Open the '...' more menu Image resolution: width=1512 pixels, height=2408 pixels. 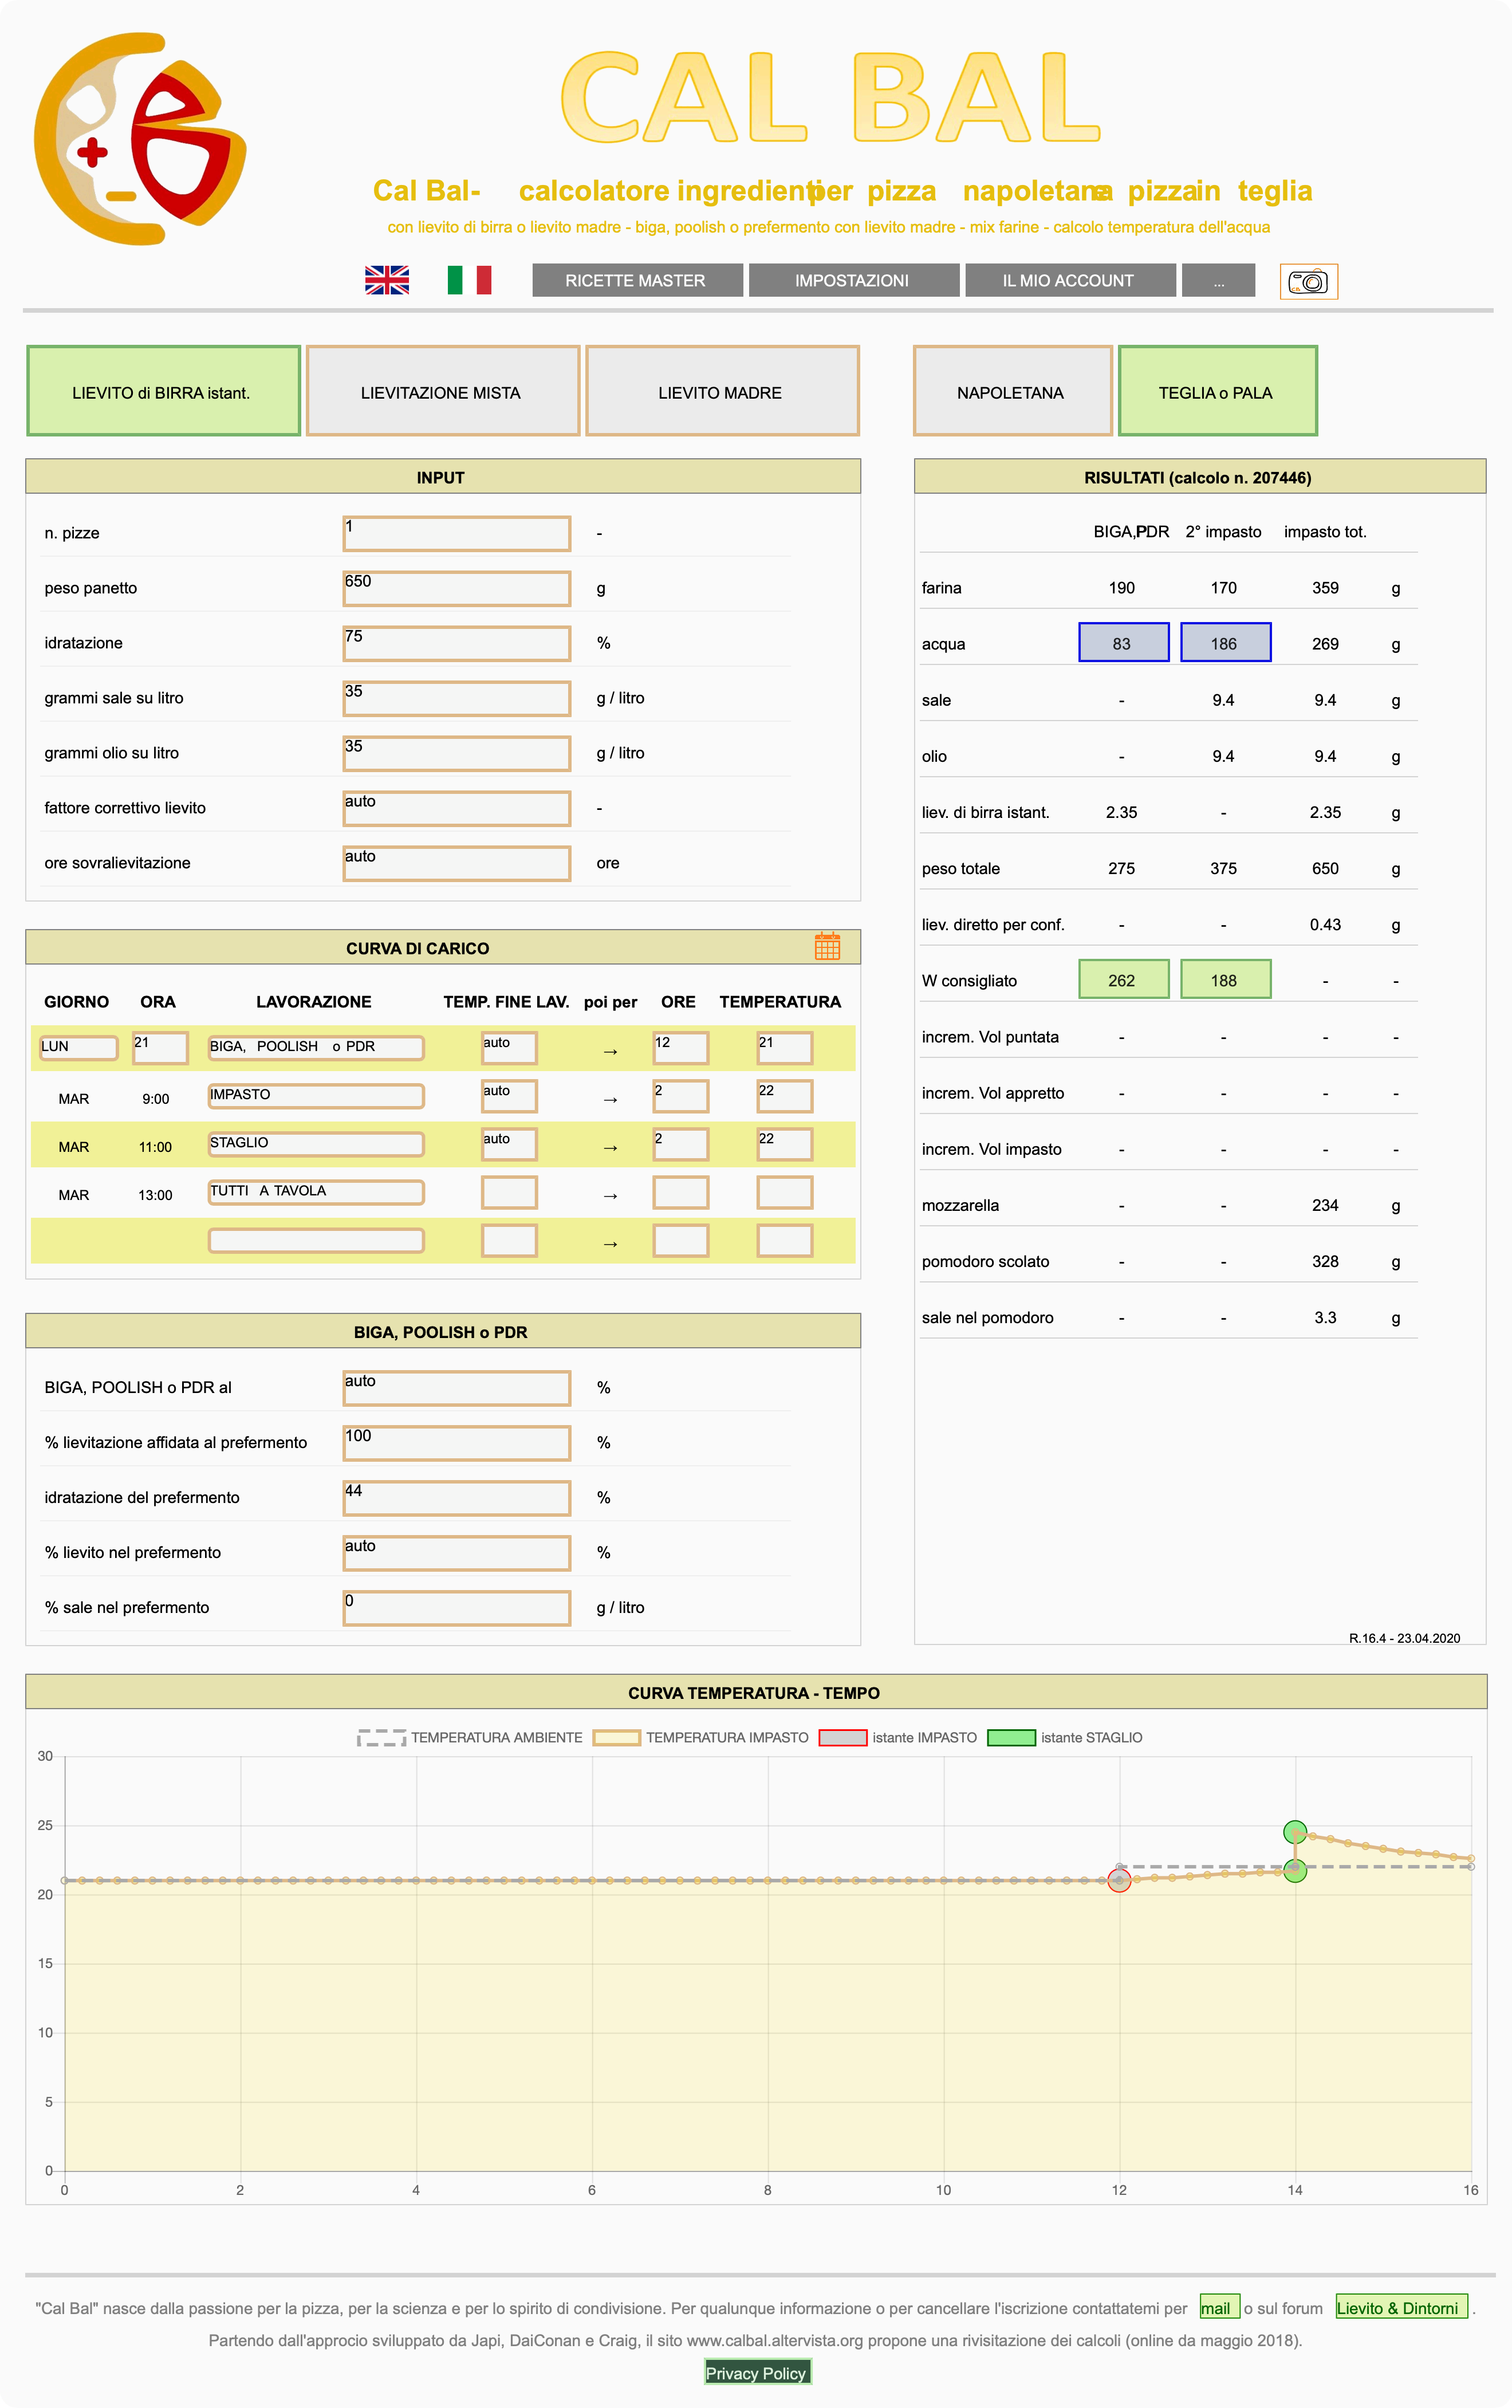pos(1218,280)
